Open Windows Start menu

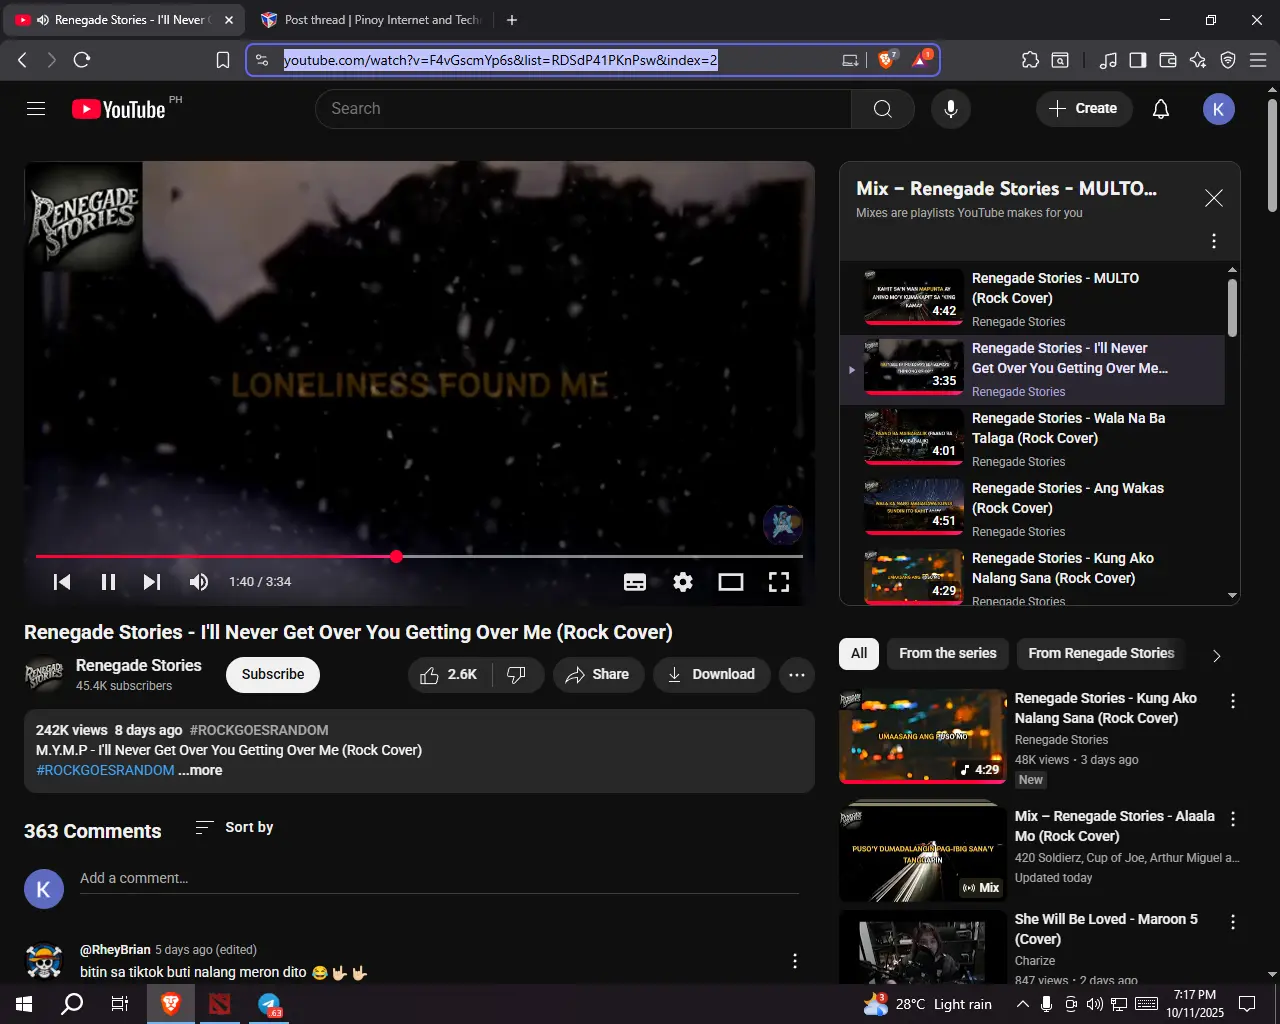point(24,1004)
